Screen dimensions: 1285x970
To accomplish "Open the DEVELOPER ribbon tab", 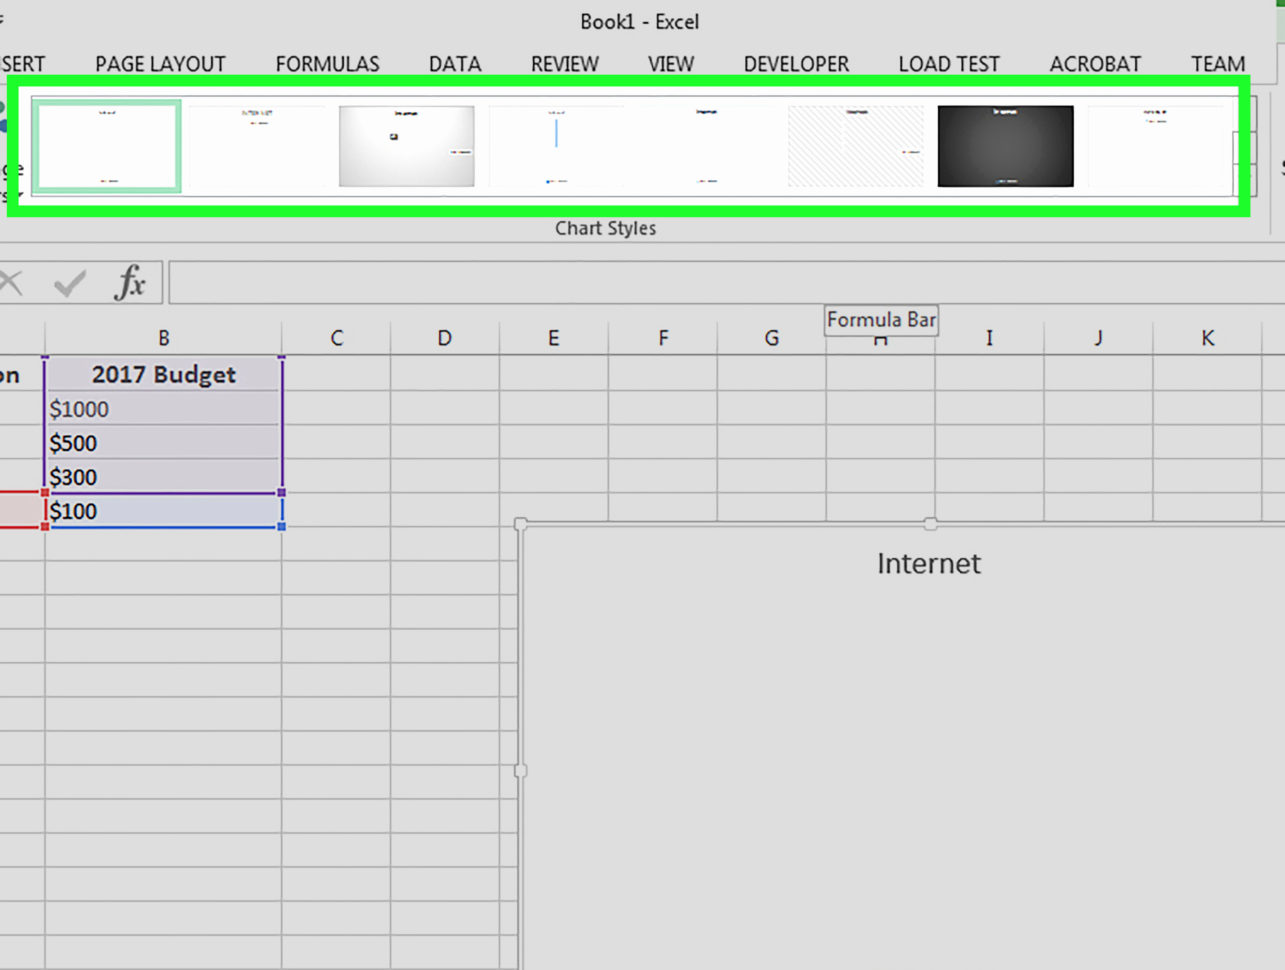I will (796, 63).
